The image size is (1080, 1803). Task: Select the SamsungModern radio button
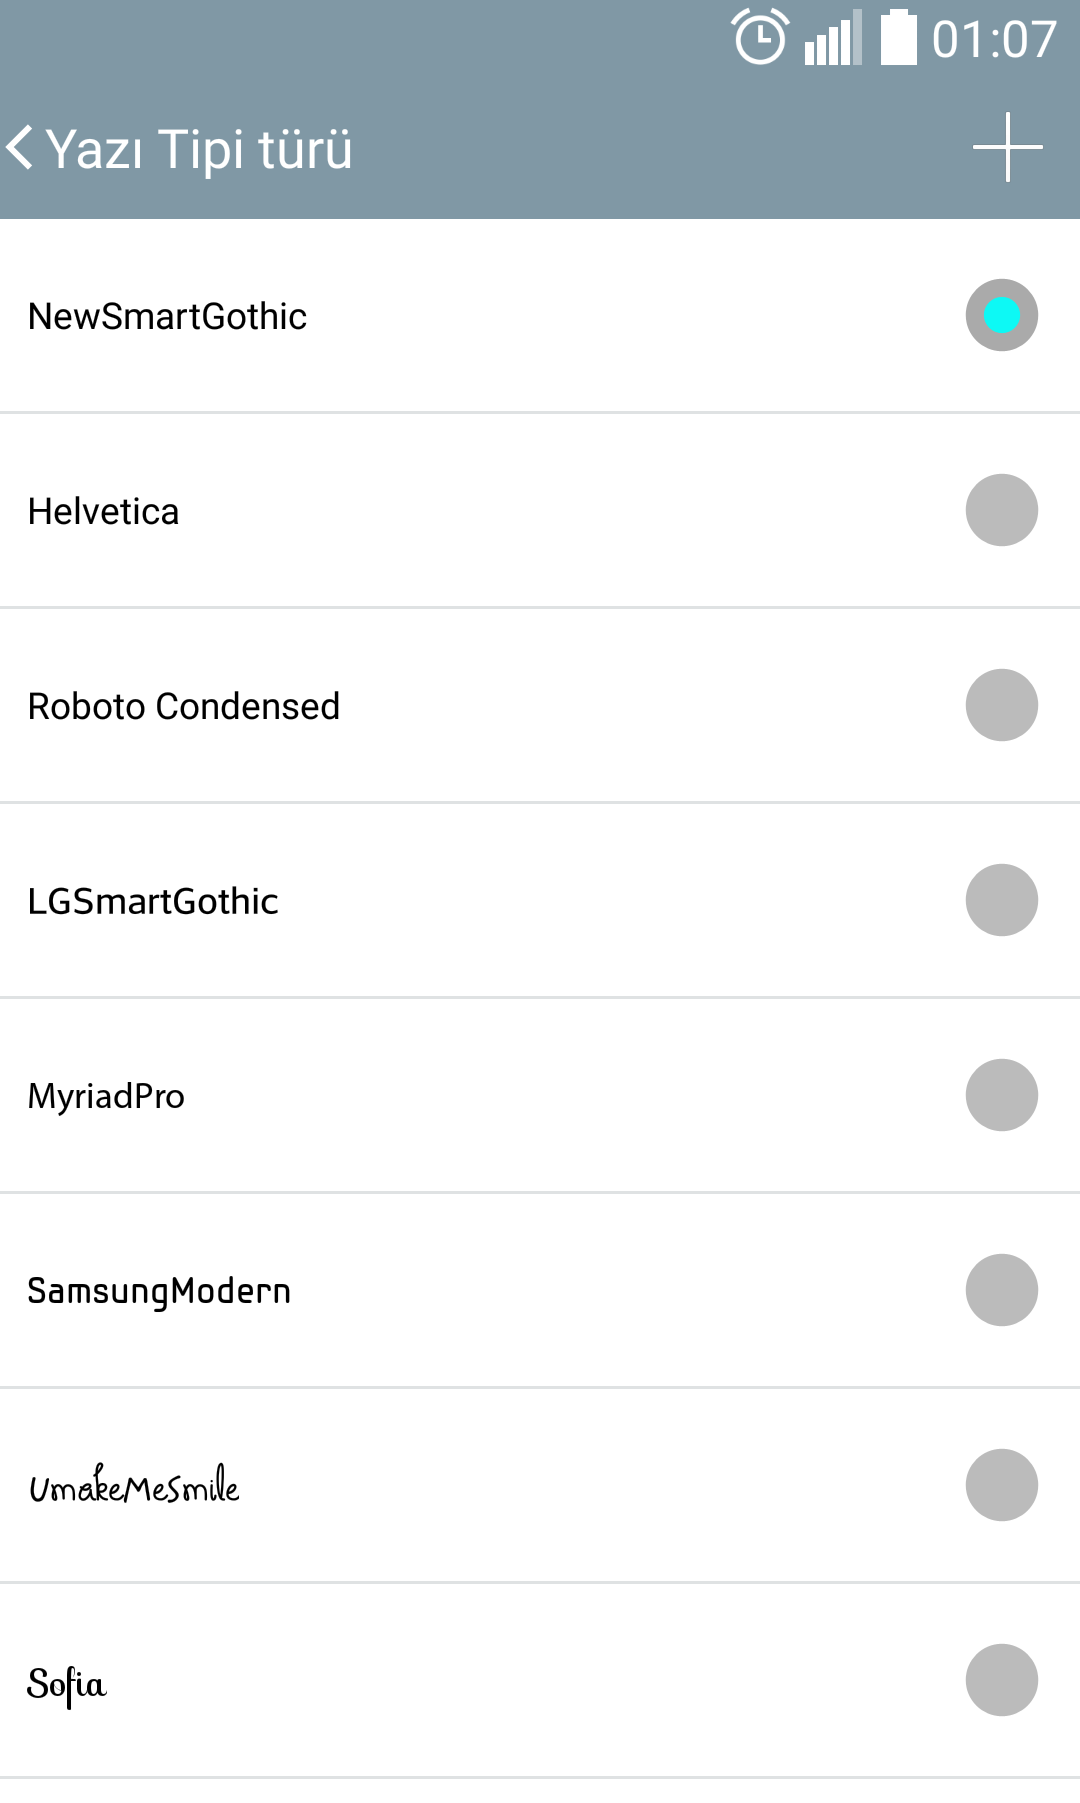click(x=1001, y=1290)
